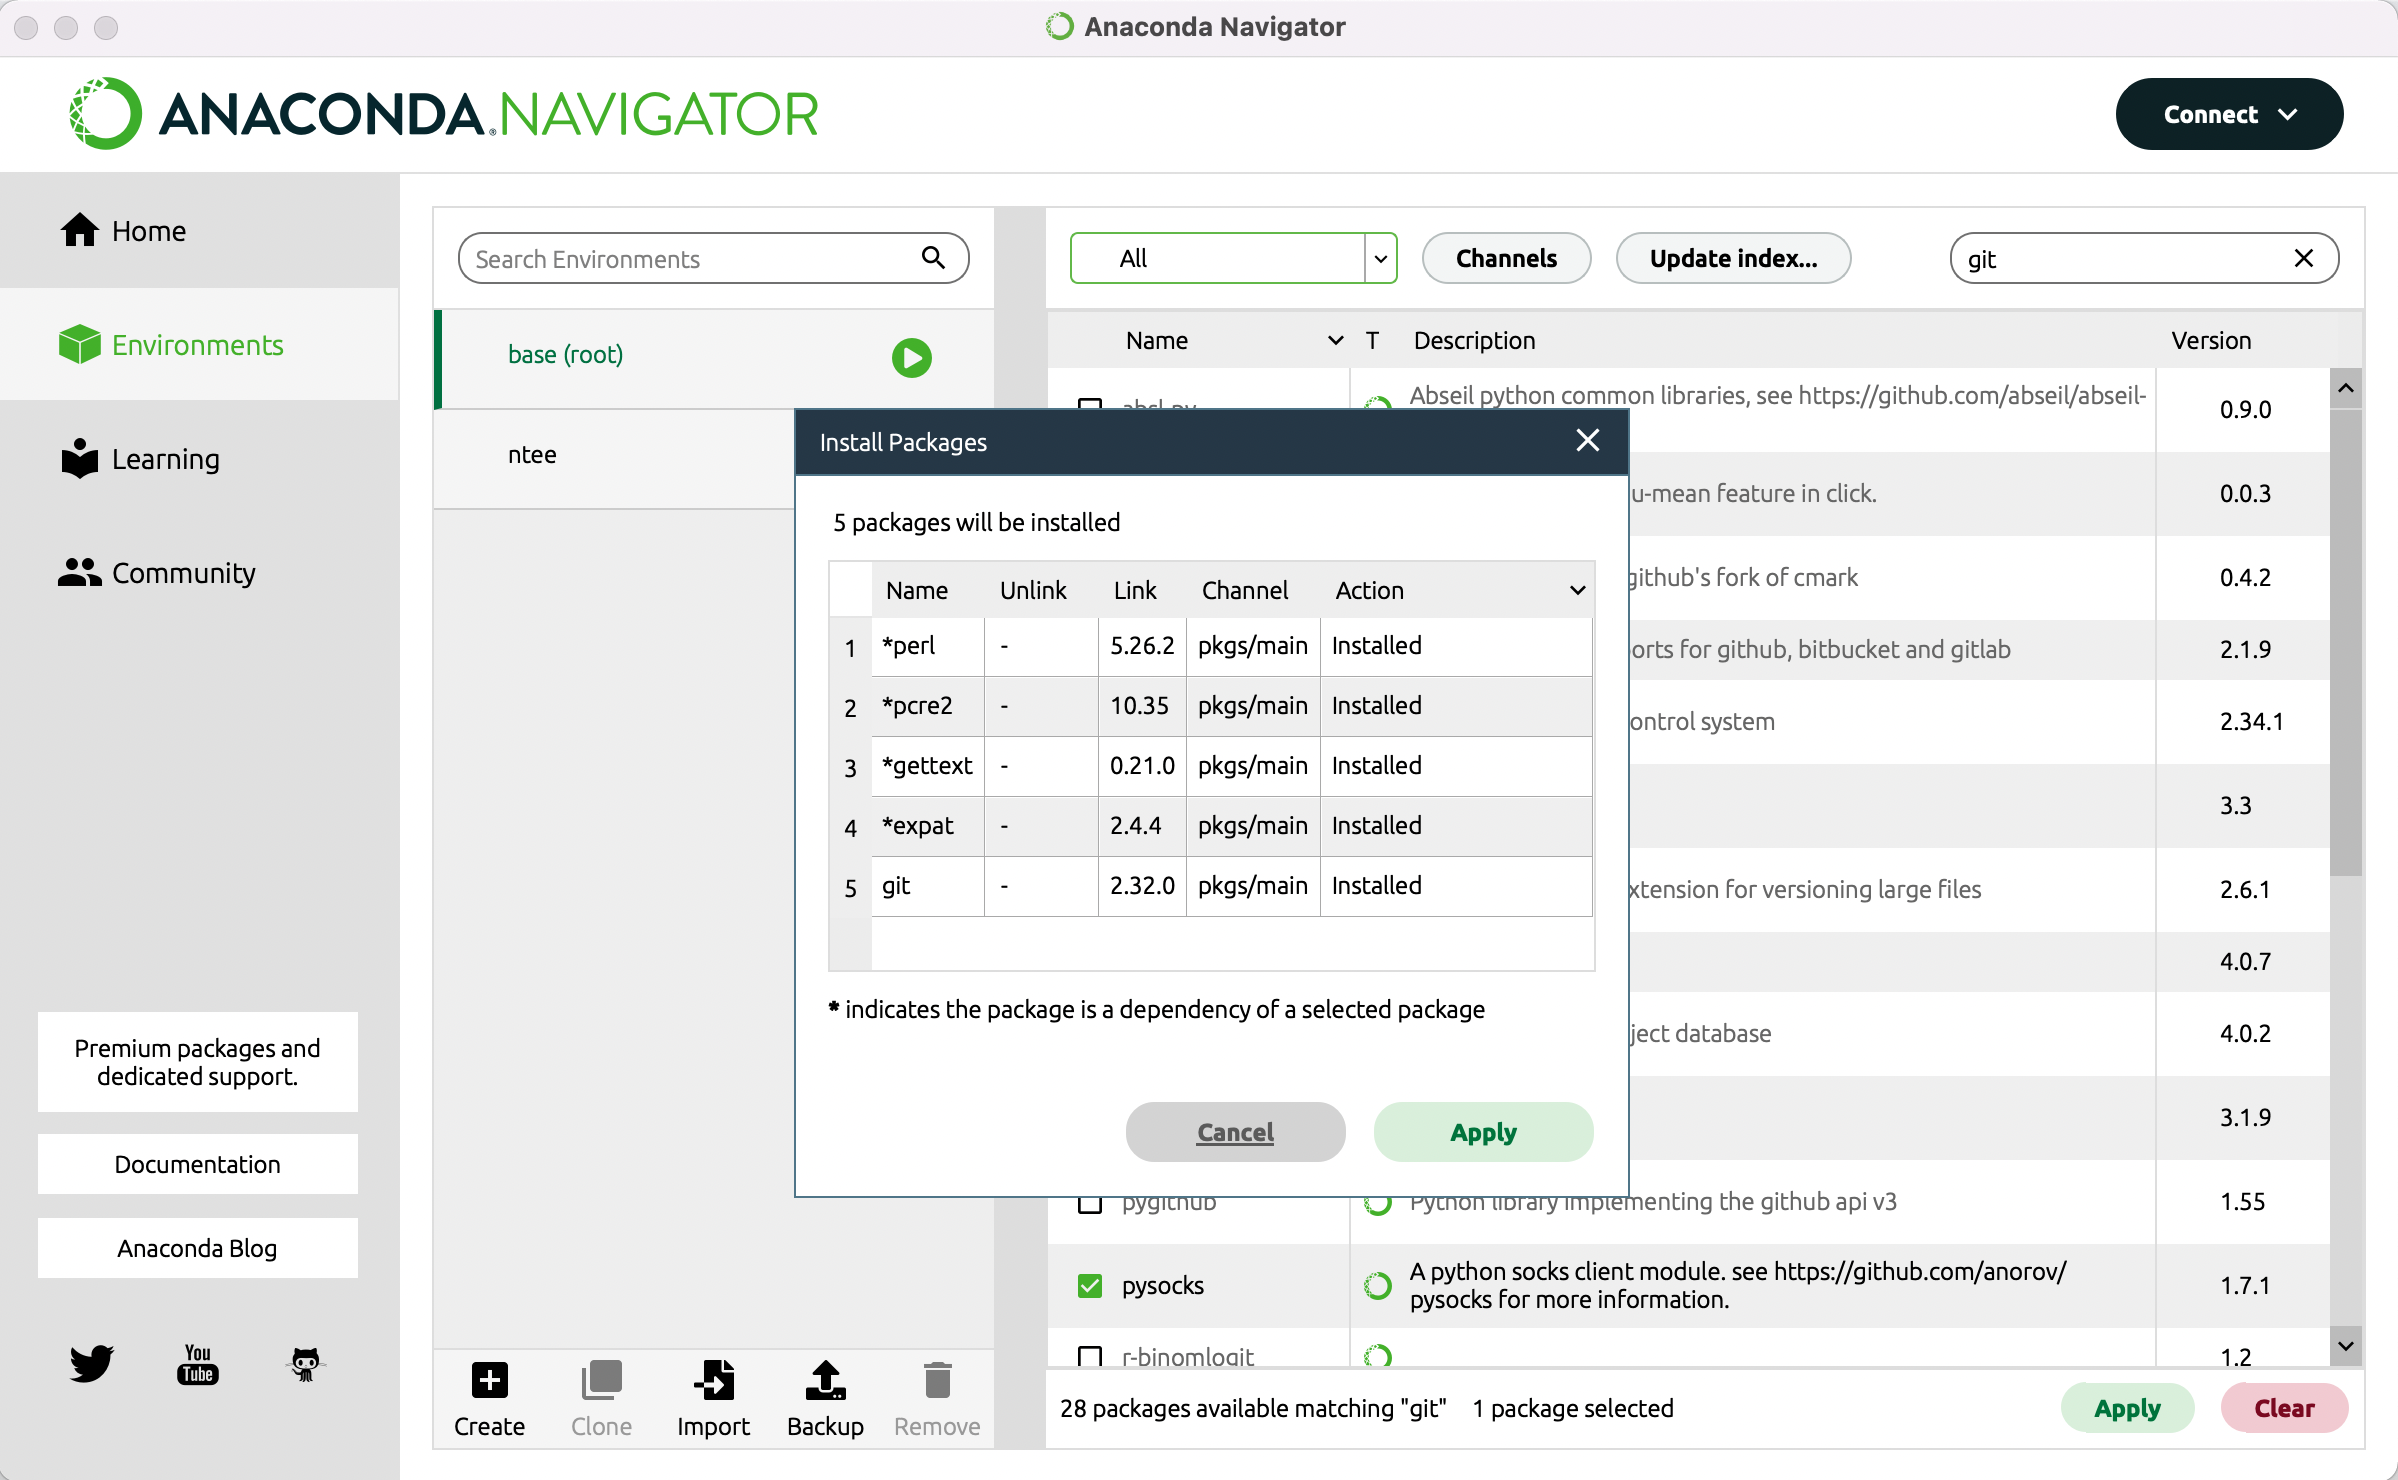Click the Home house icon
Viewport: 2398px width, 1480px height.
click(x=80, y=230)
